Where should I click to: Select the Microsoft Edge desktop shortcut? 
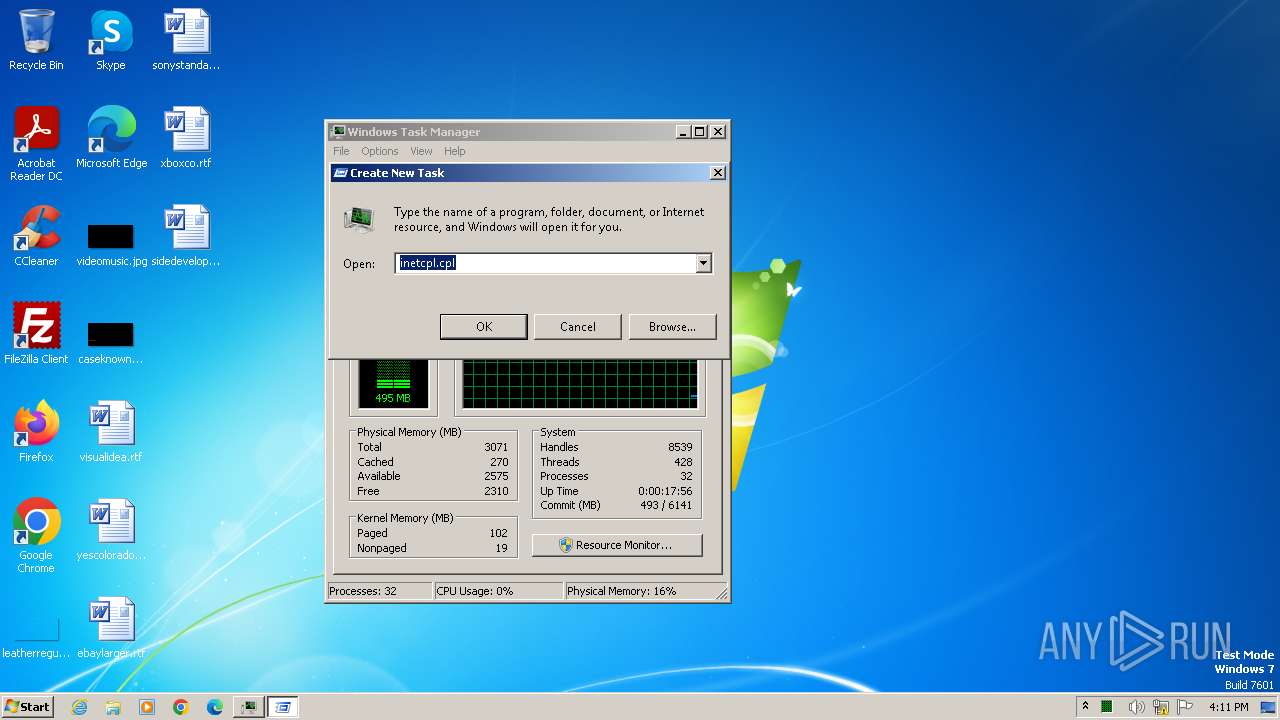click(x=111, y=138)
